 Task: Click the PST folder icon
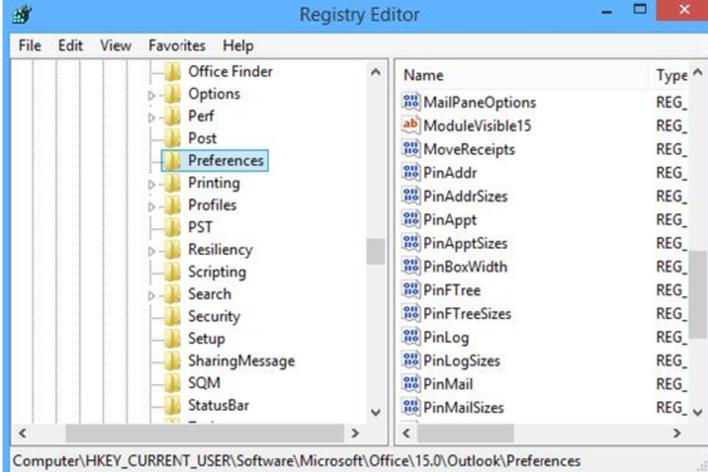click(x=172, y=227)
